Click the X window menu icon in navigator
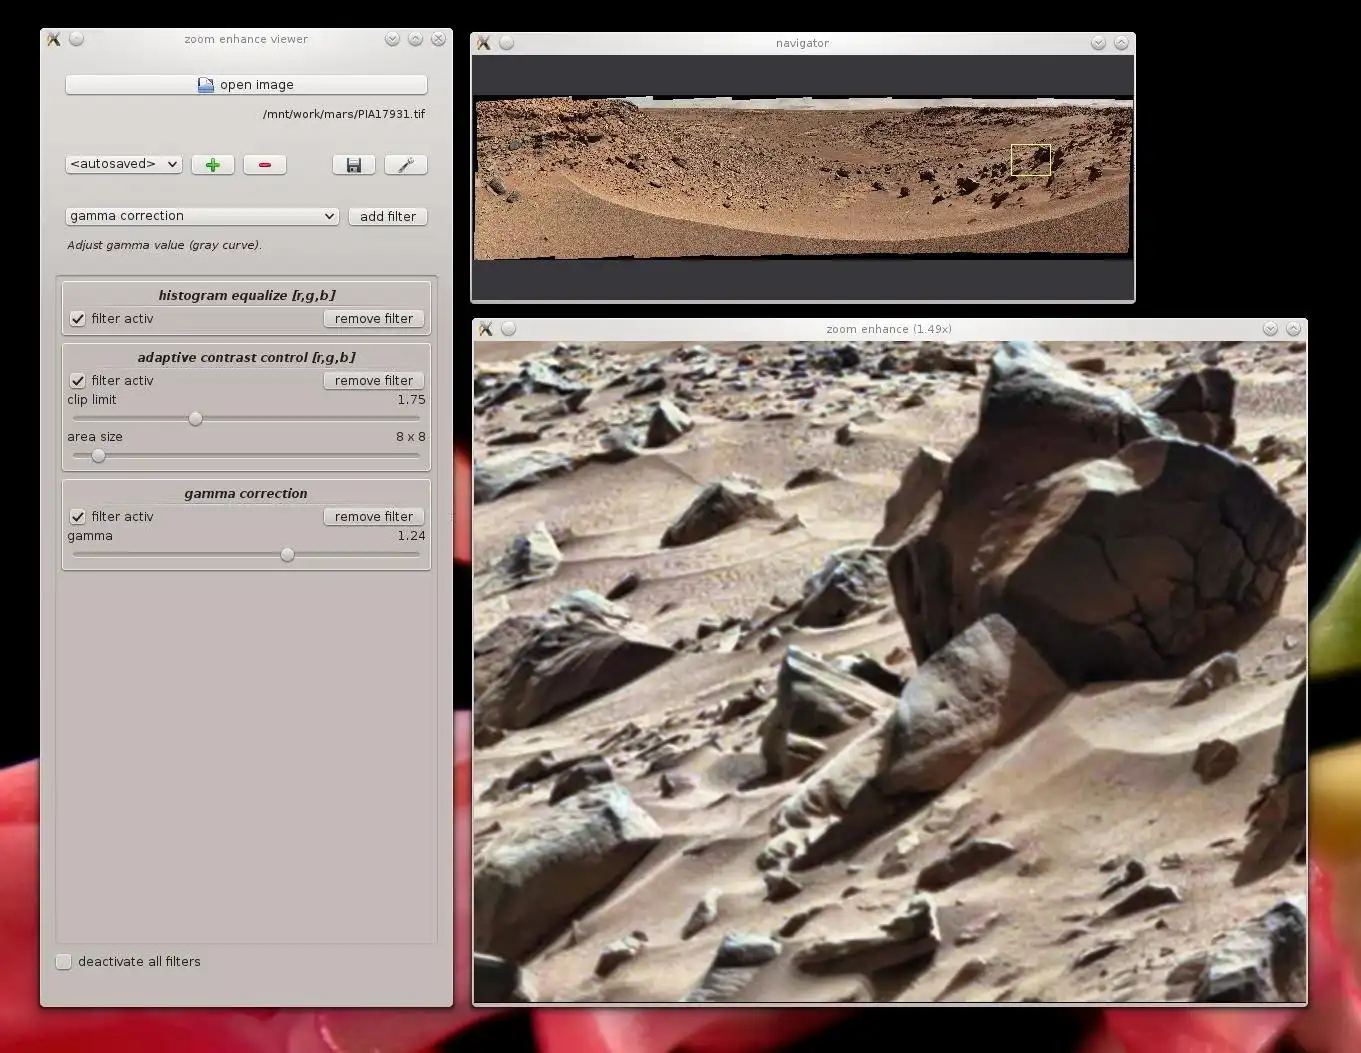Screen dimensions: 1361x1053 pyautogui.click(x=484, y=43)
